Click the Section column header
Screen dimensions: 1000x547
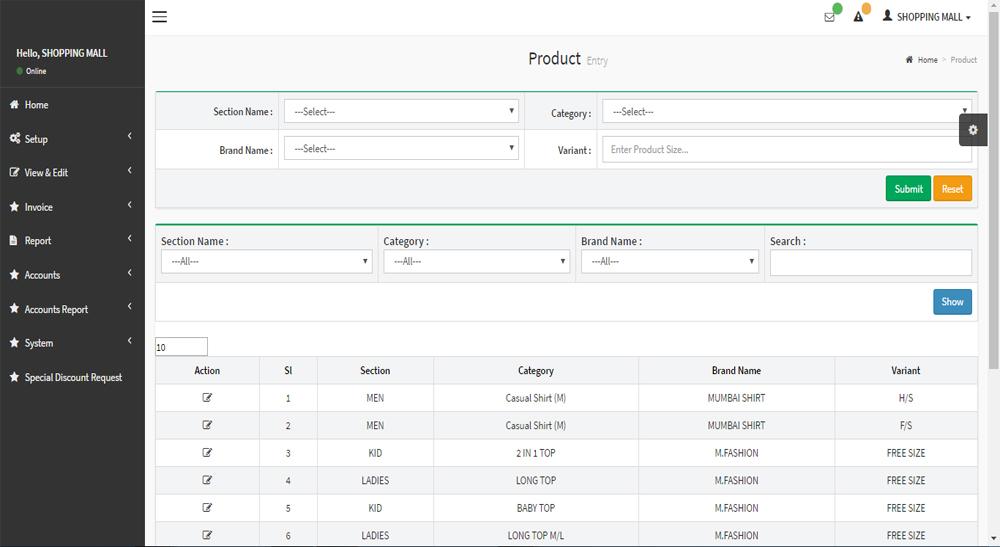coord(375,370)
